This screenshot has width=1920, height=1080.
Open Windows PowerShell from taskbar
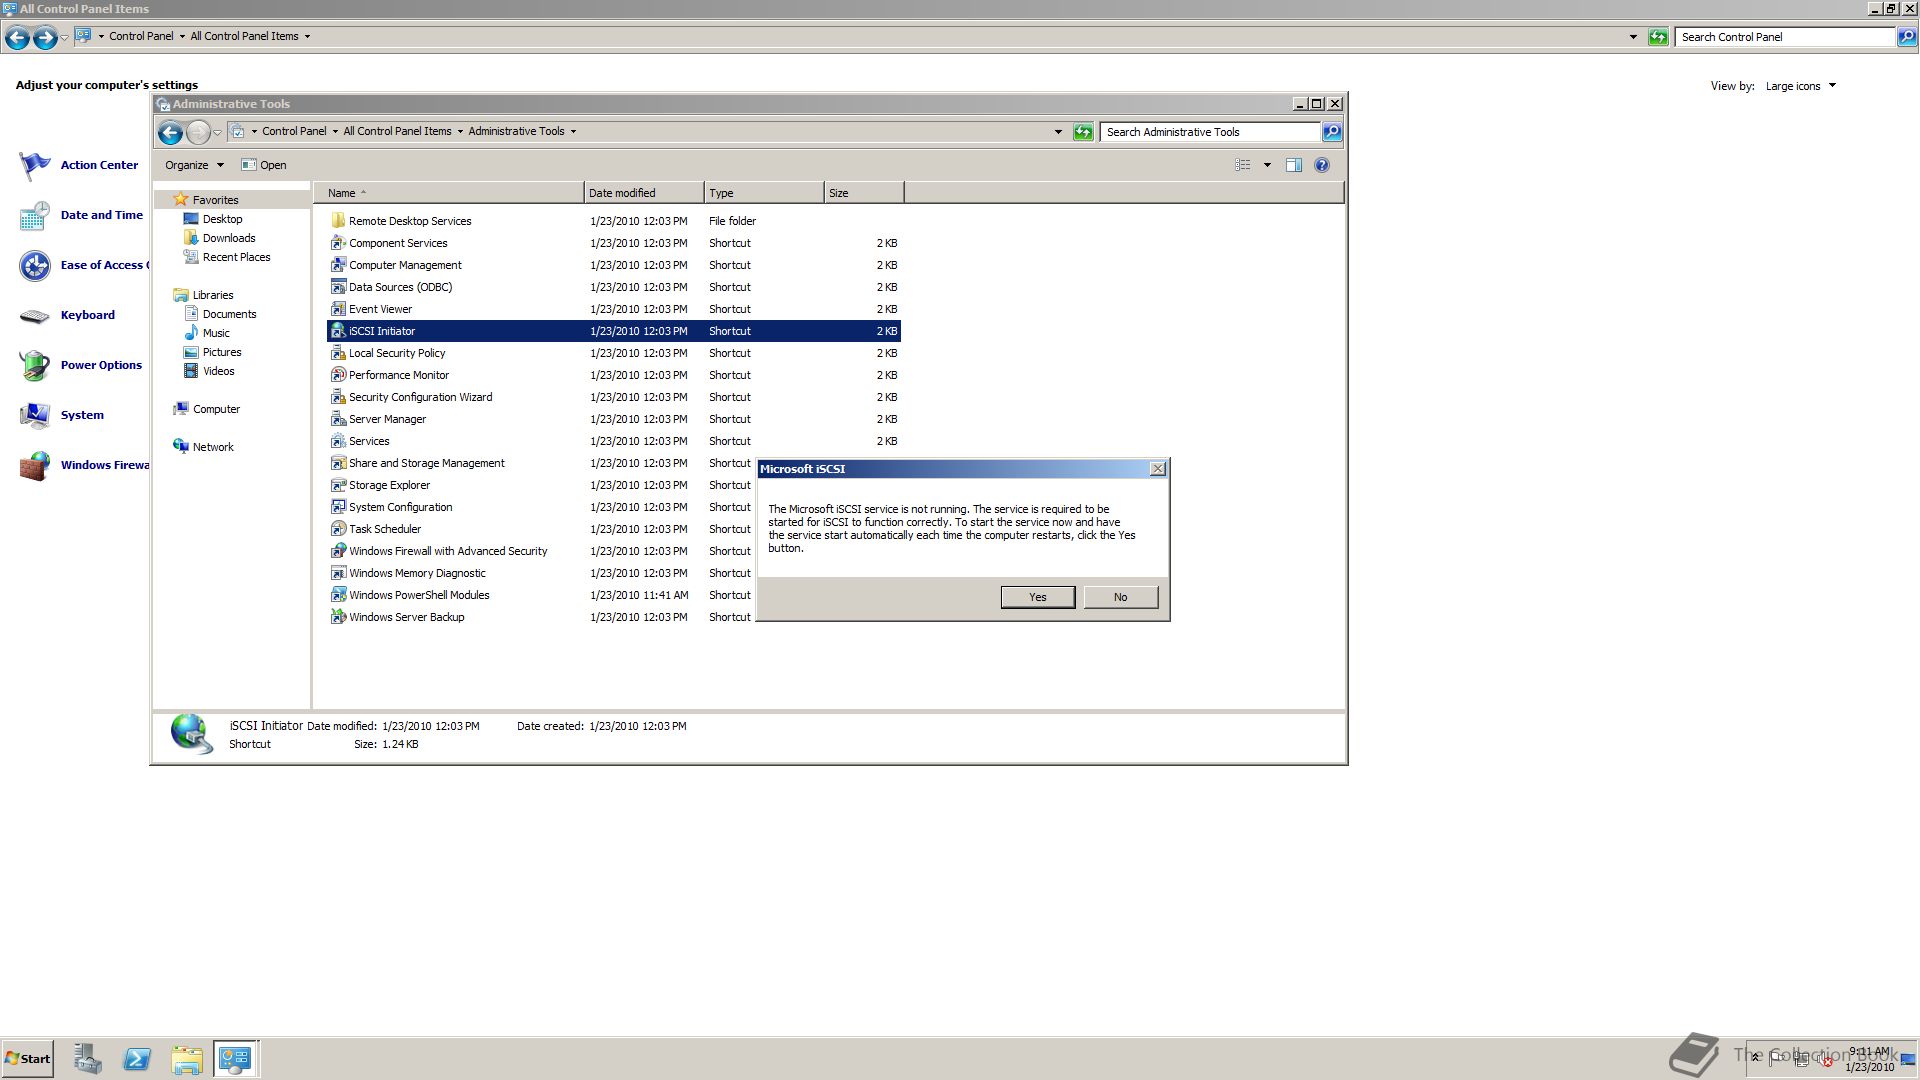137,1059
